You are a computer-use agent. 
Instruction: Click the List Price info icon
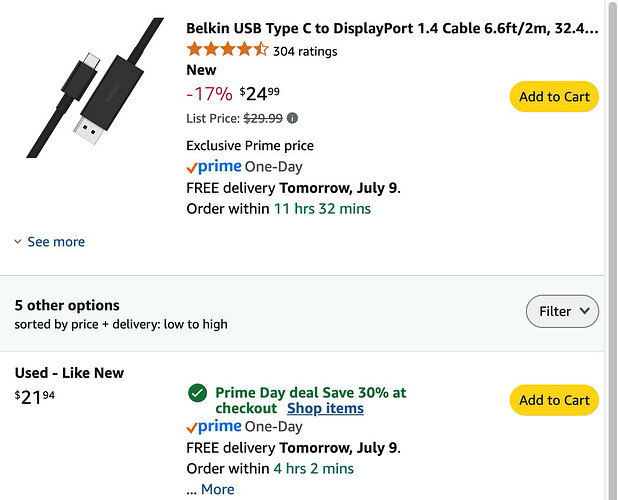[x=292, y=118]
